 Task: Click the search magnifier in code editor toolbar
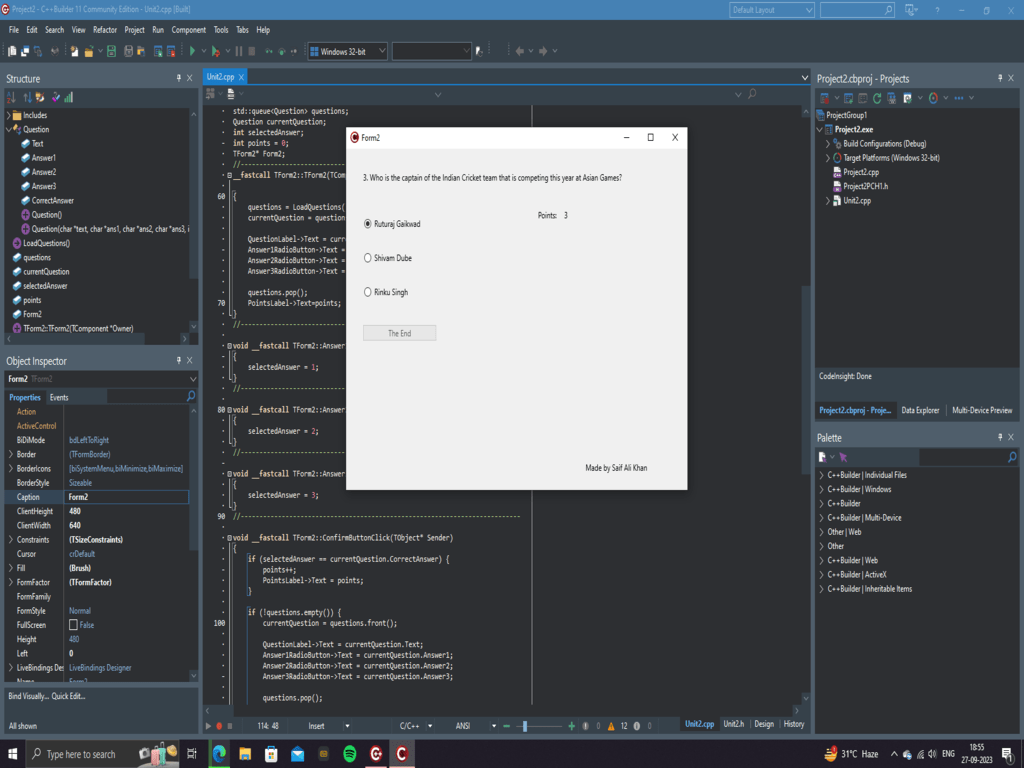click(752, 94)
